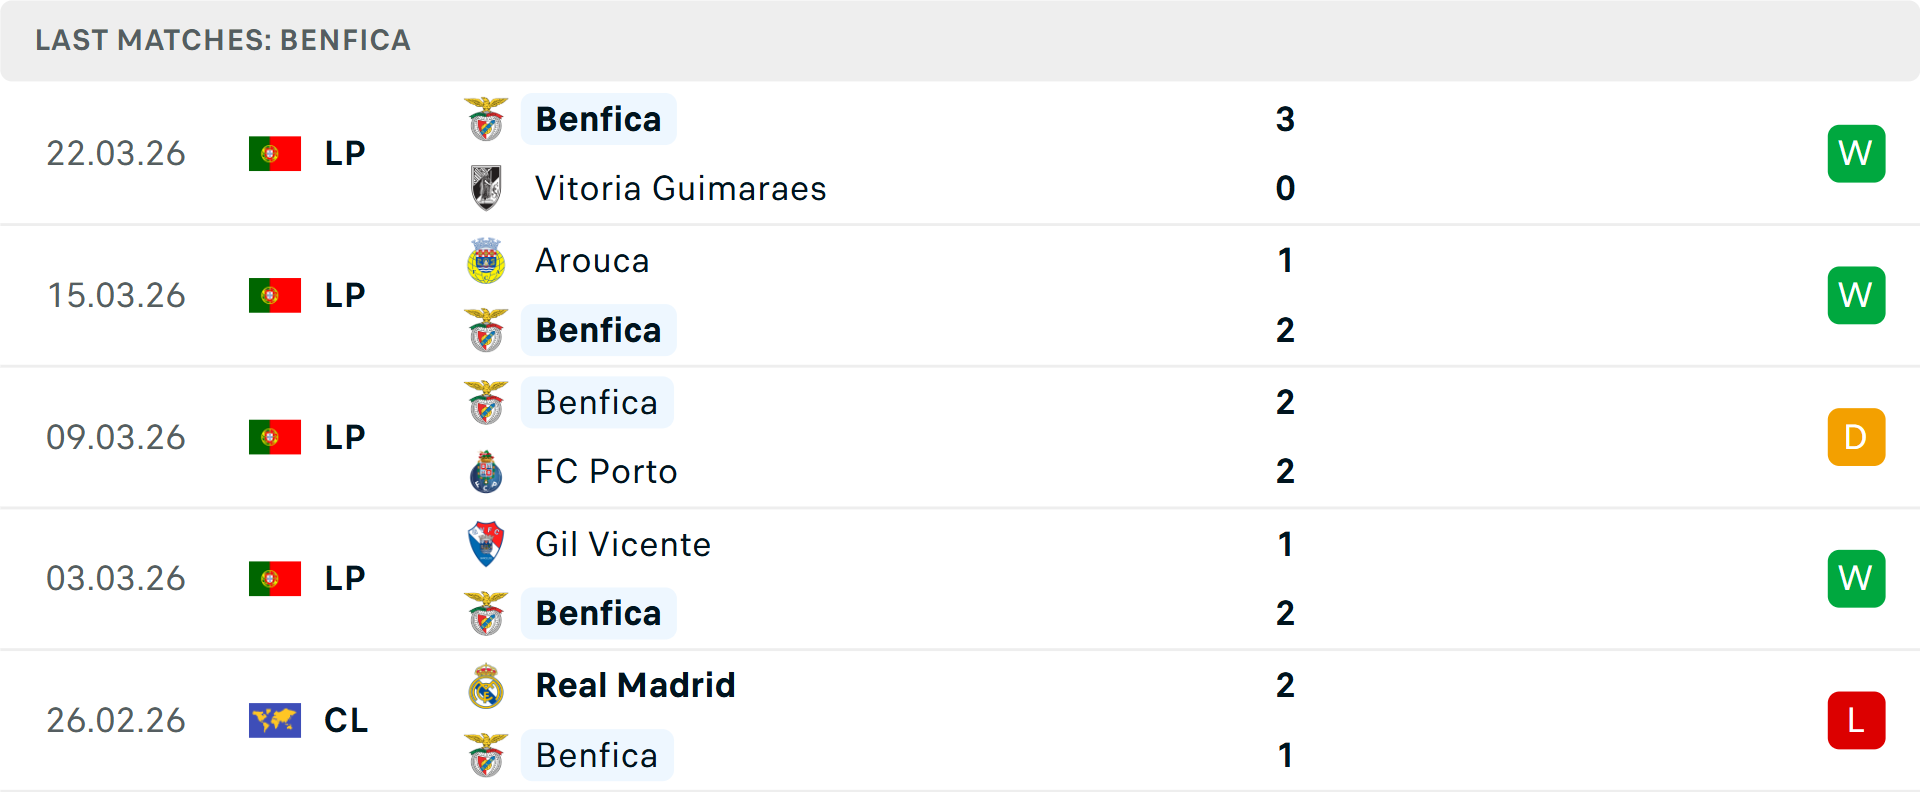The height and width of the screenshot is (792, 1920).
Task: Click the Gil Vicente club crest
Action: tap(487, 545)
